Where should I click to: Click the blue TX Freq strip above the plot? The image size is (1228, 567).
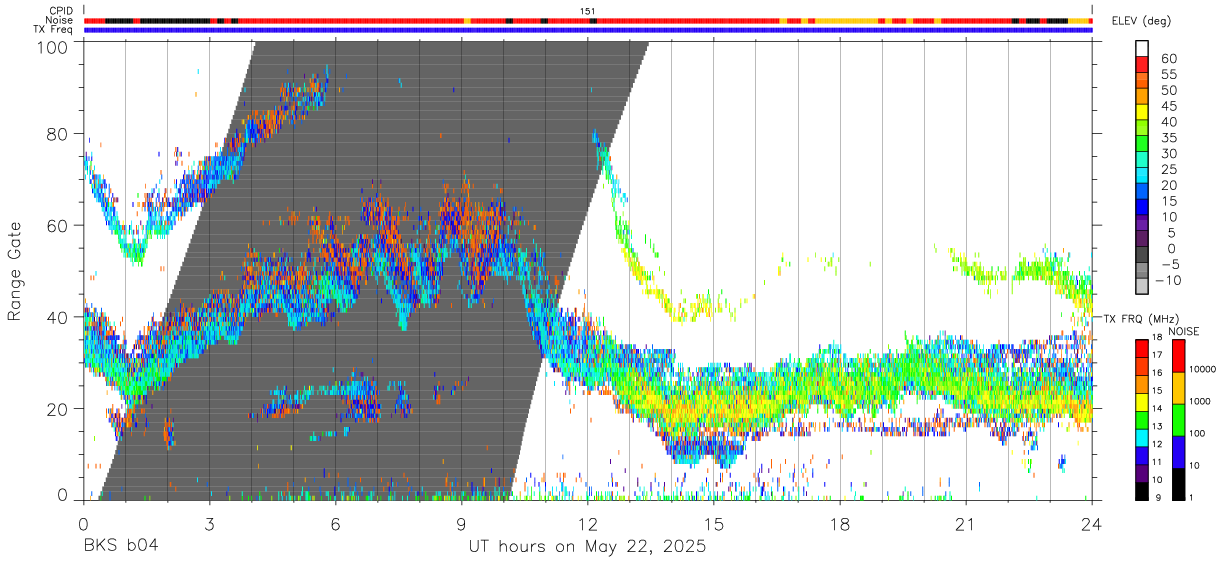point(588,30)
